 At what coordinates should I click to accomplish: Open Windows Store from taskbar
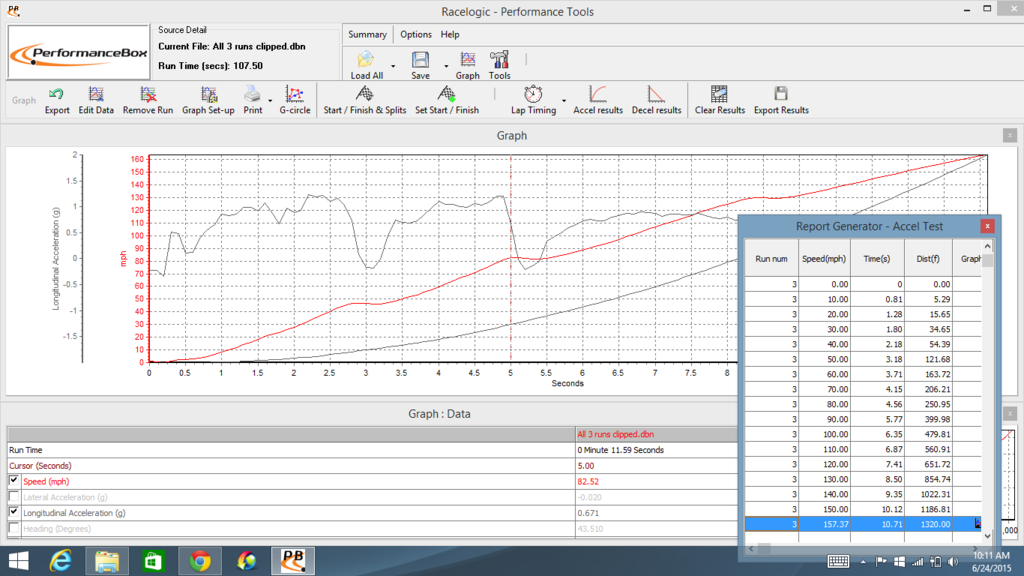pos(153,561)
